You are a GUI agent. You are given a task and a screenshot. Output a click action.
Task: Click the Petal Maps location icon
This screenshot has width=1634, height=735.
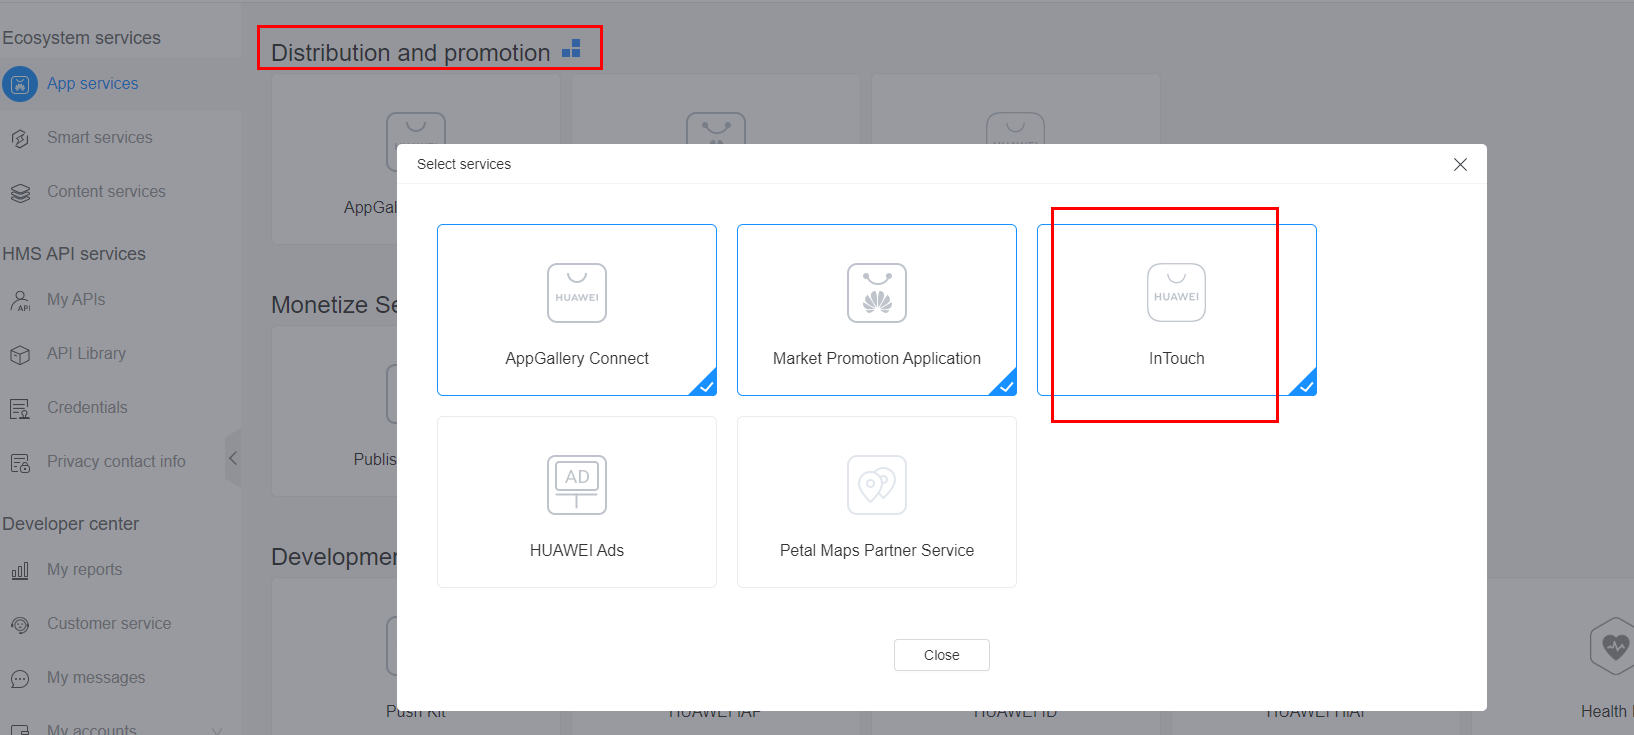(877, 485)
